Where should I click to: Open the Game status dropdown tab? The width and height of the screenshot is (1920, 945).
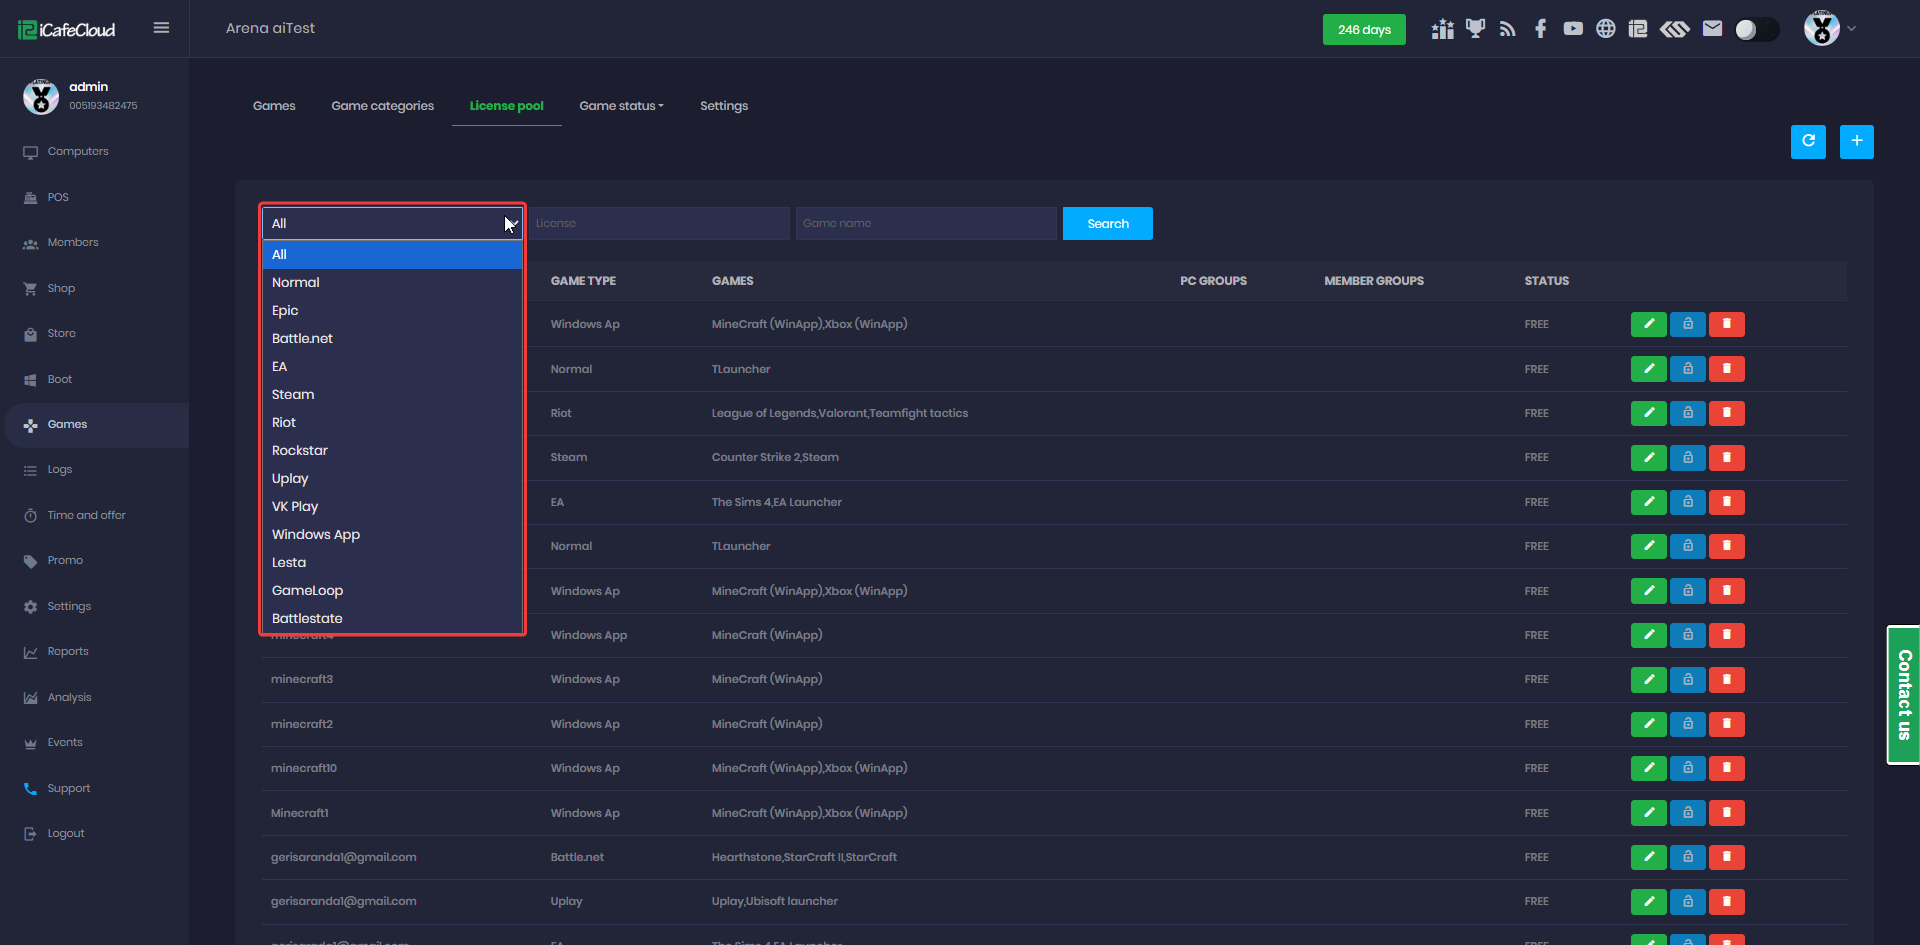coord(620,106)
